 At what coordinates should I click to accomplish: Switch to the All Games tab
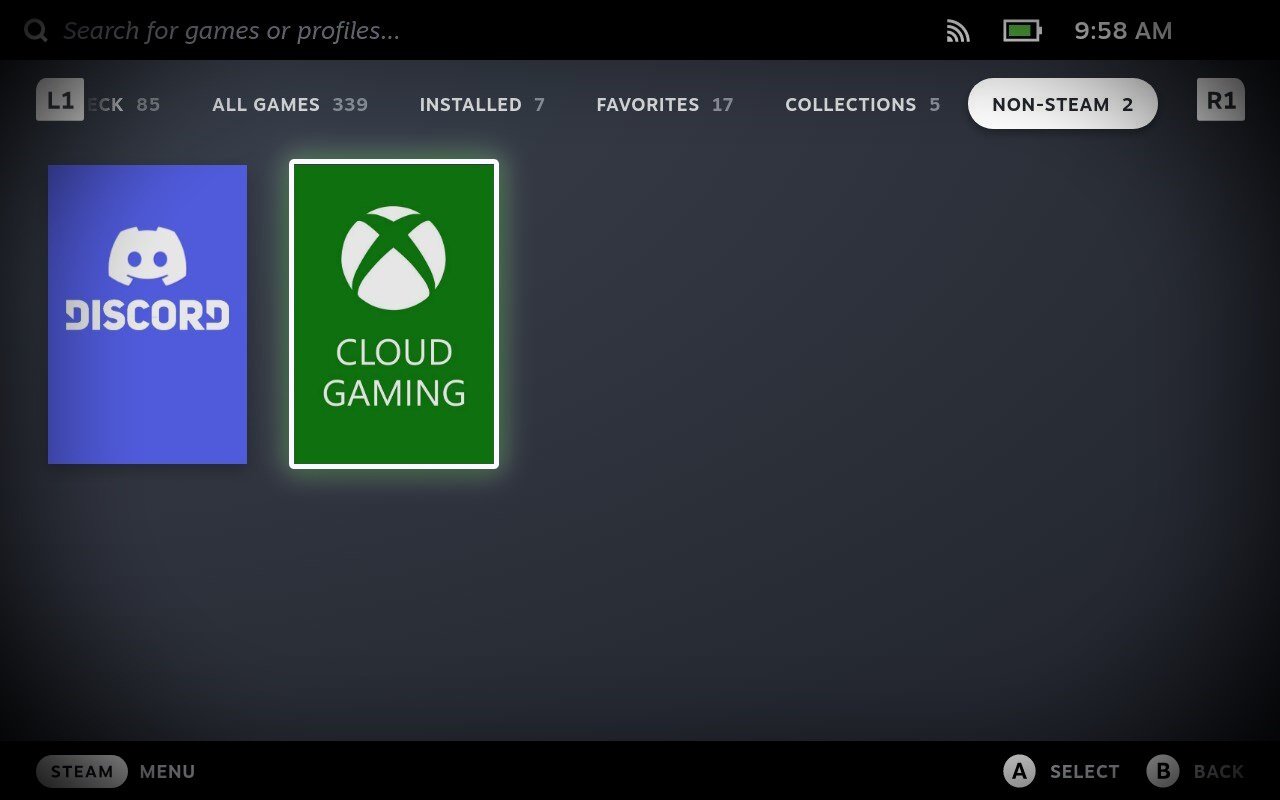click(290, 105)
